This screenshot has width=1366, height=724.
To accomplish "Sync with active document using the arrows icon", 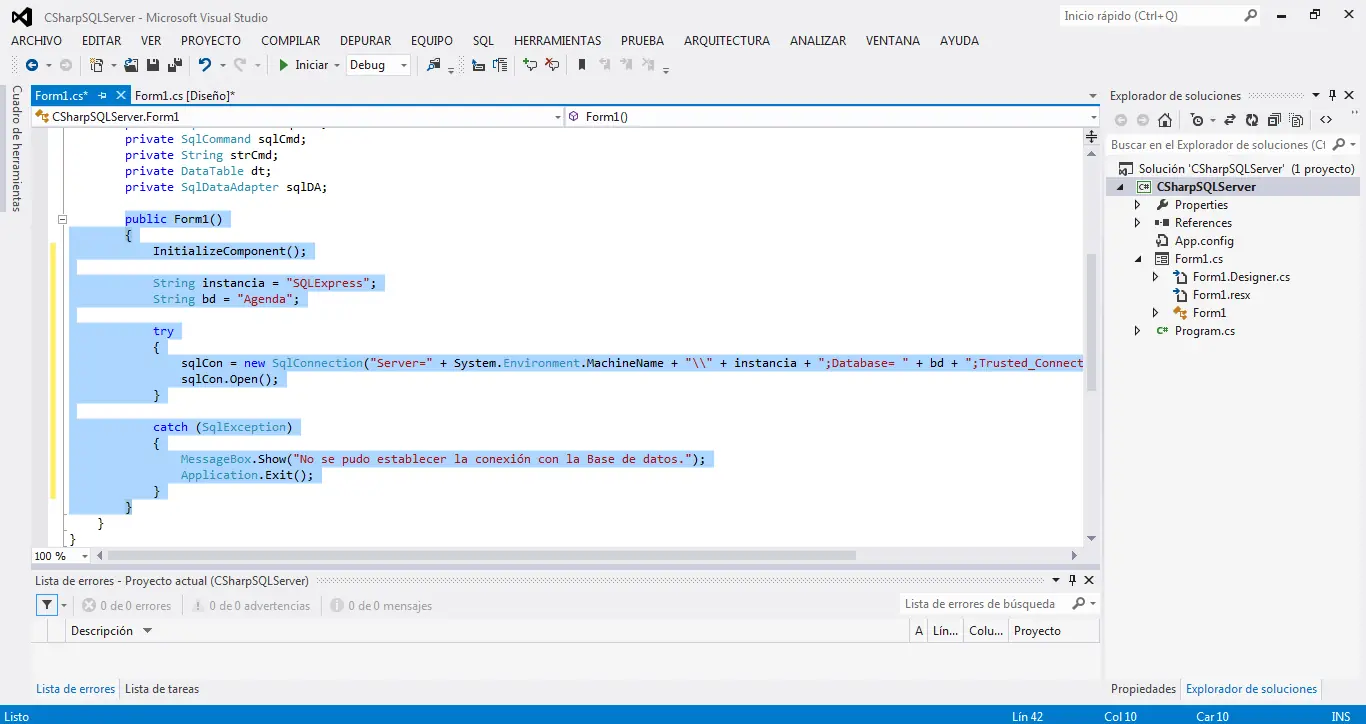I will pos(1229,120).
